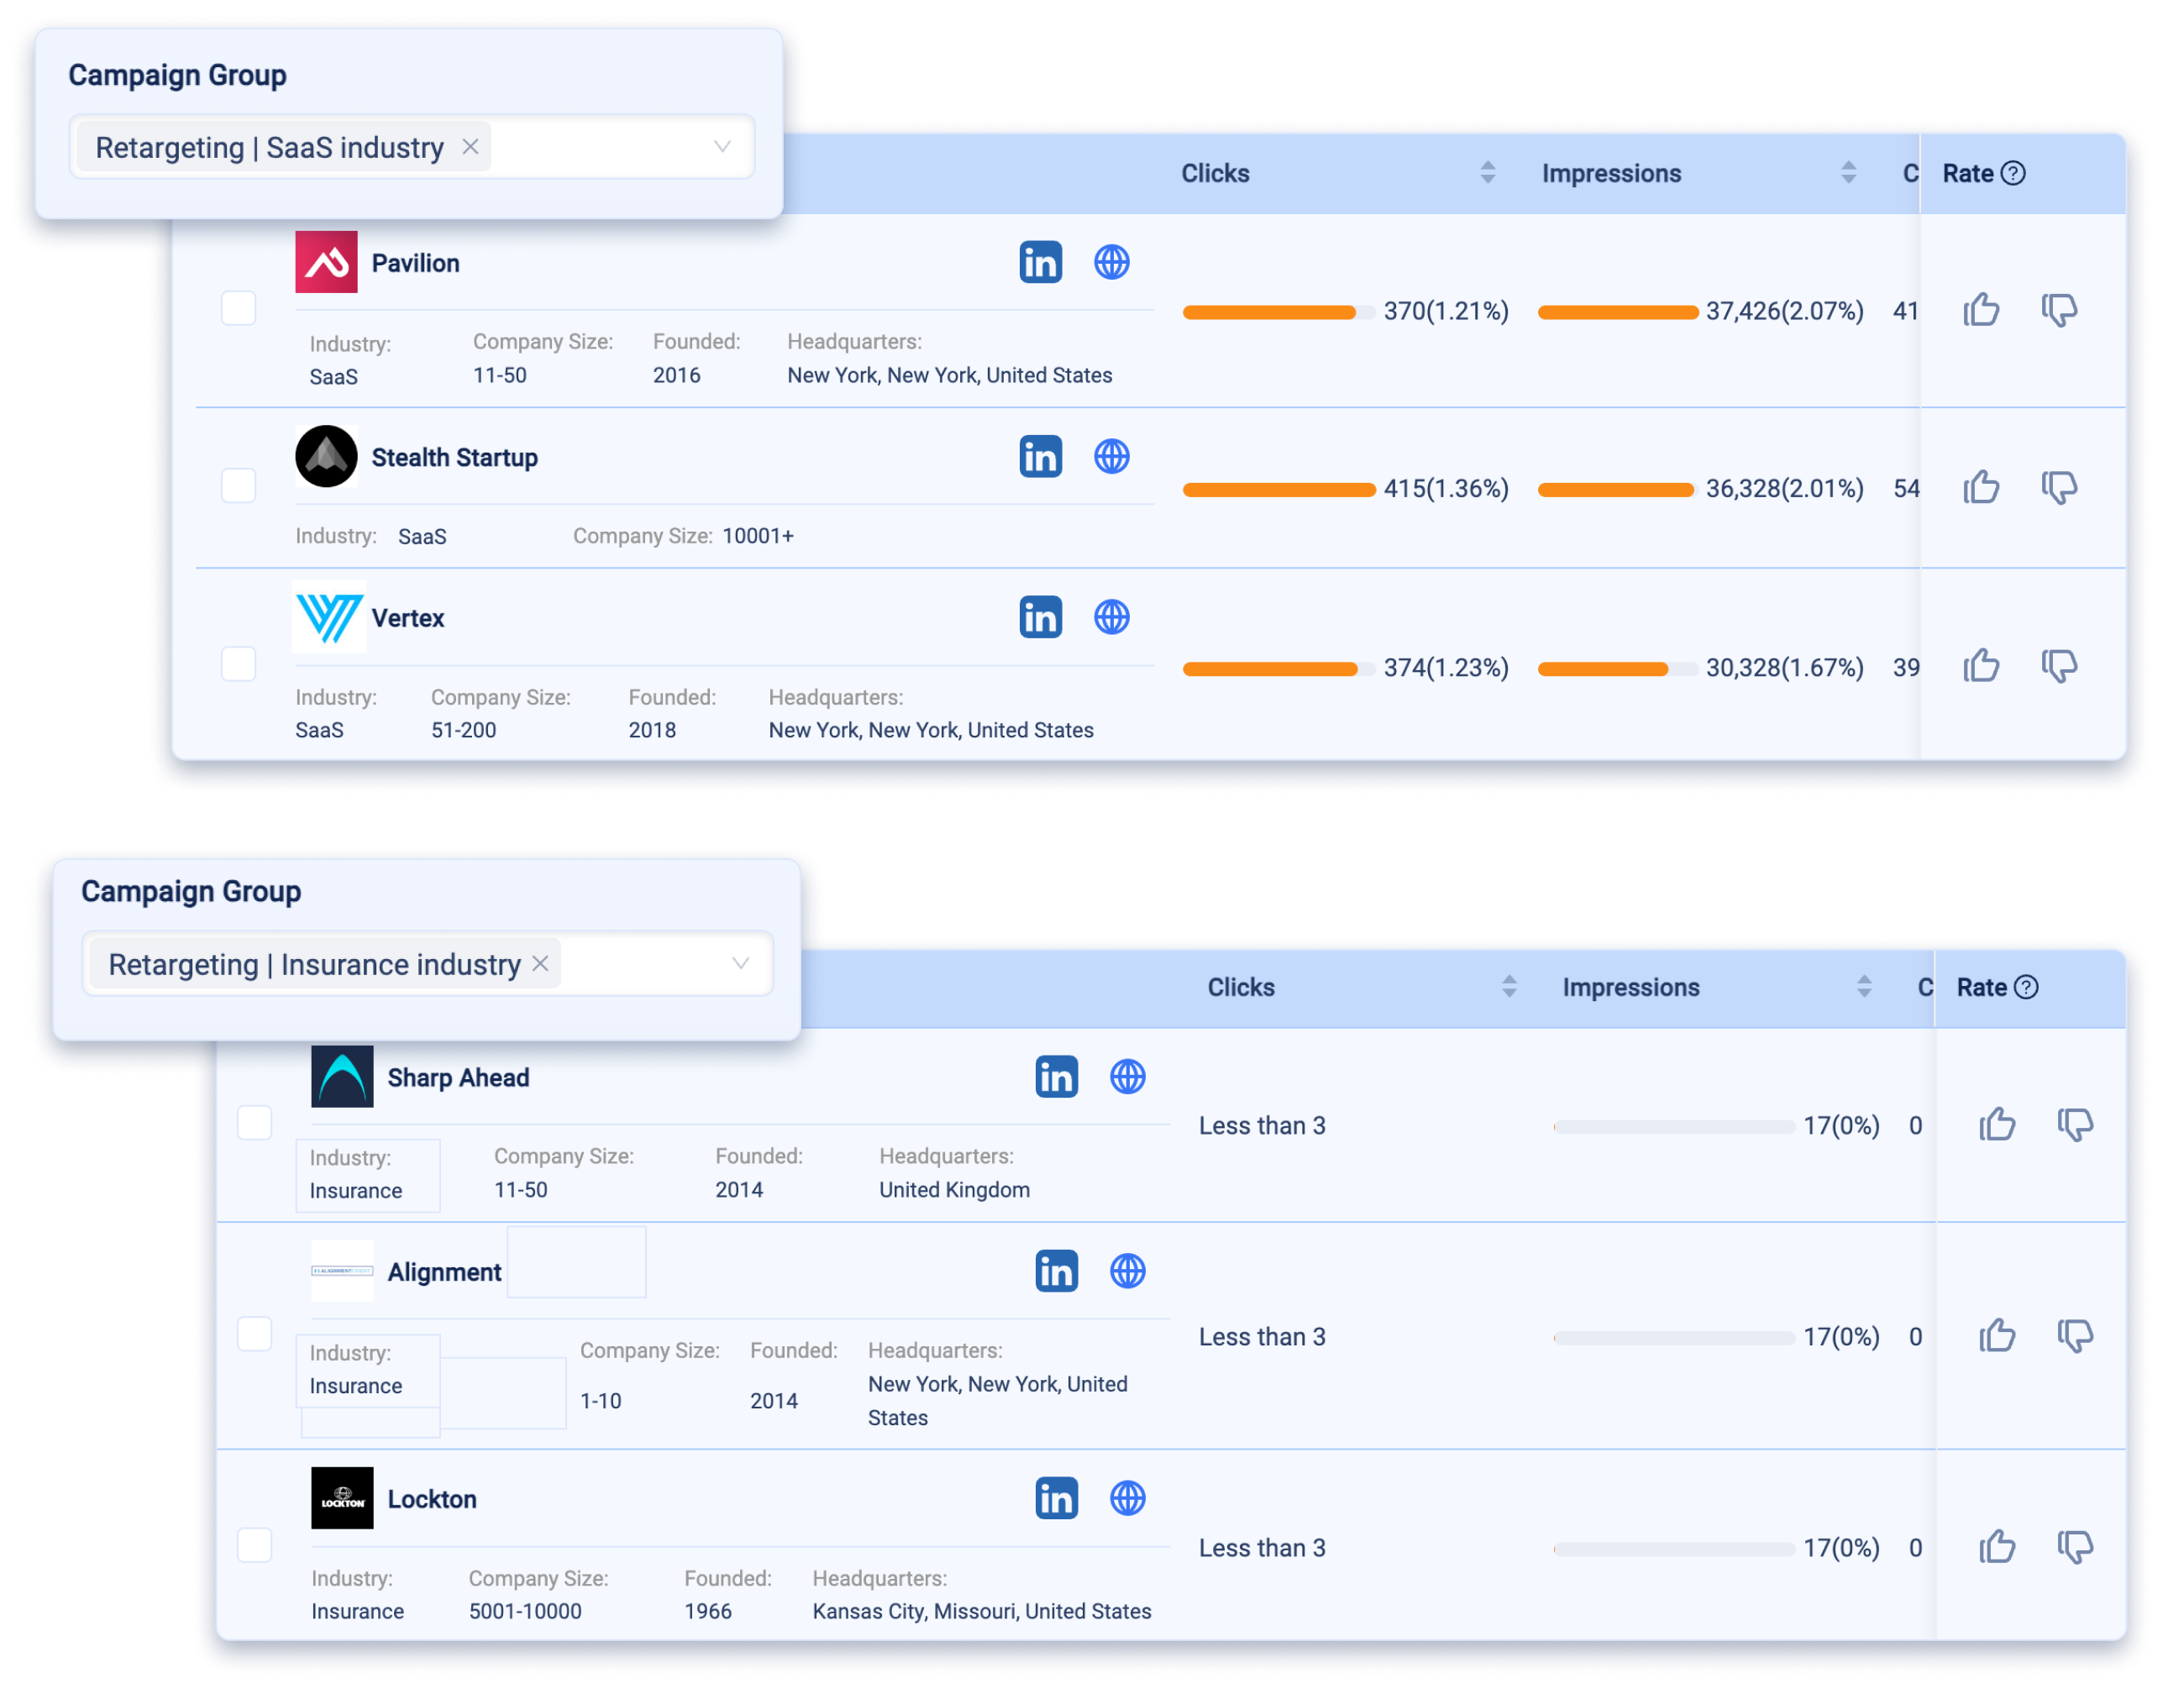Sort Insurance table by Clicks arrows

click(1509, 987)
